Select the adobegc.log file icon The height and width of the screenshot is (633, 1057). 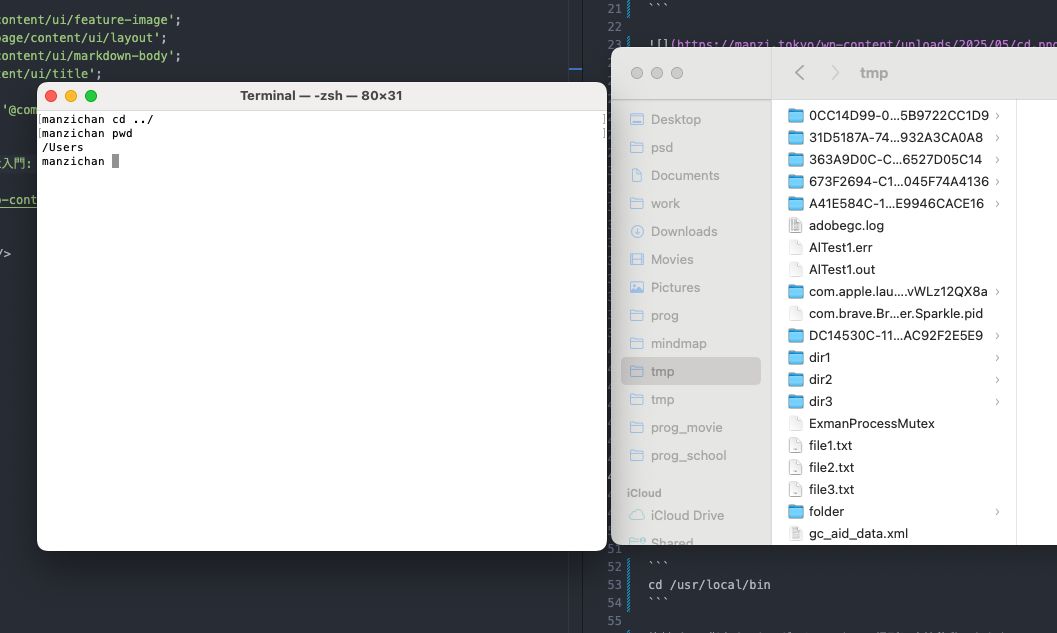click(796, 225)
